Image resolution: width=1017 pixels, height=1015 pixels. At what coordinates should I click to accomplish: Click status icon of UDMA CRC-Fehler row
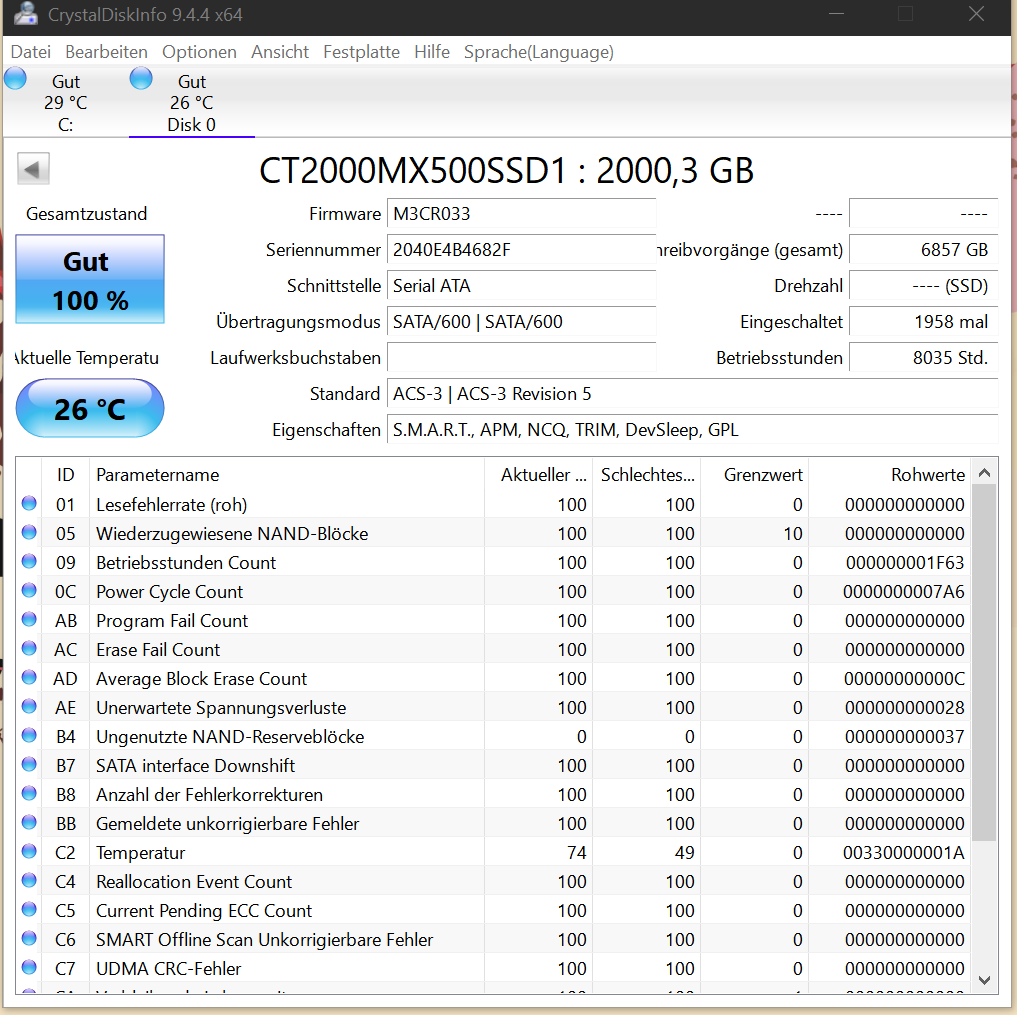click(29, 967)
